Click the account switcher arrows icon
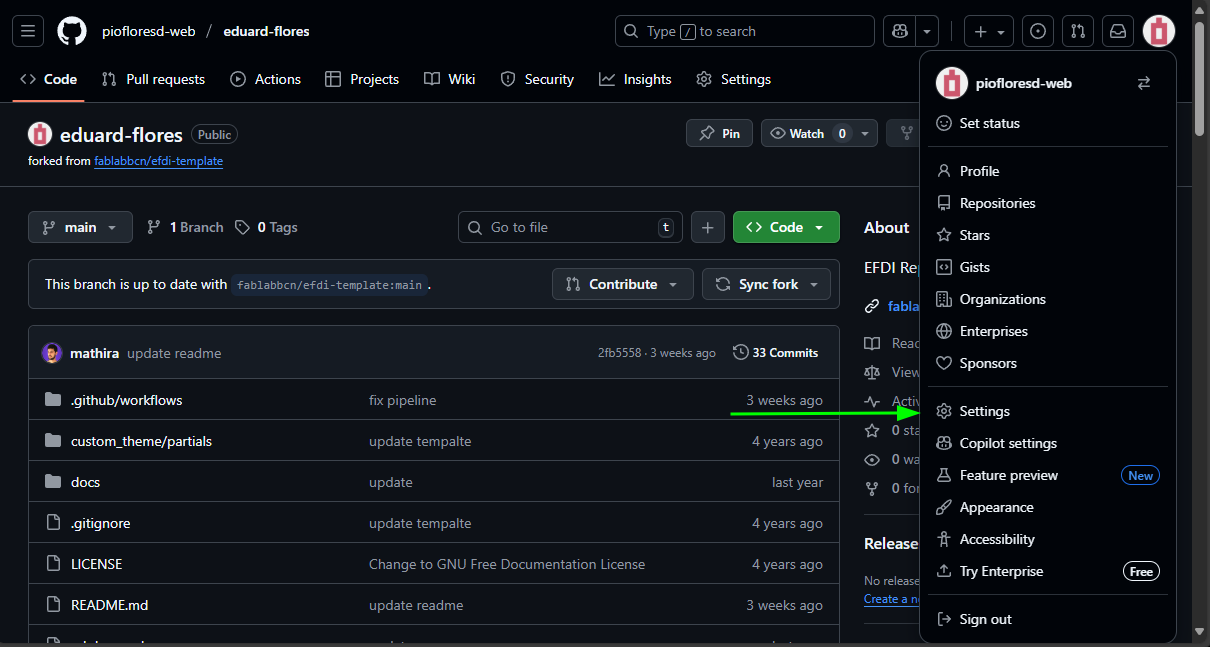 [1144, 83]
